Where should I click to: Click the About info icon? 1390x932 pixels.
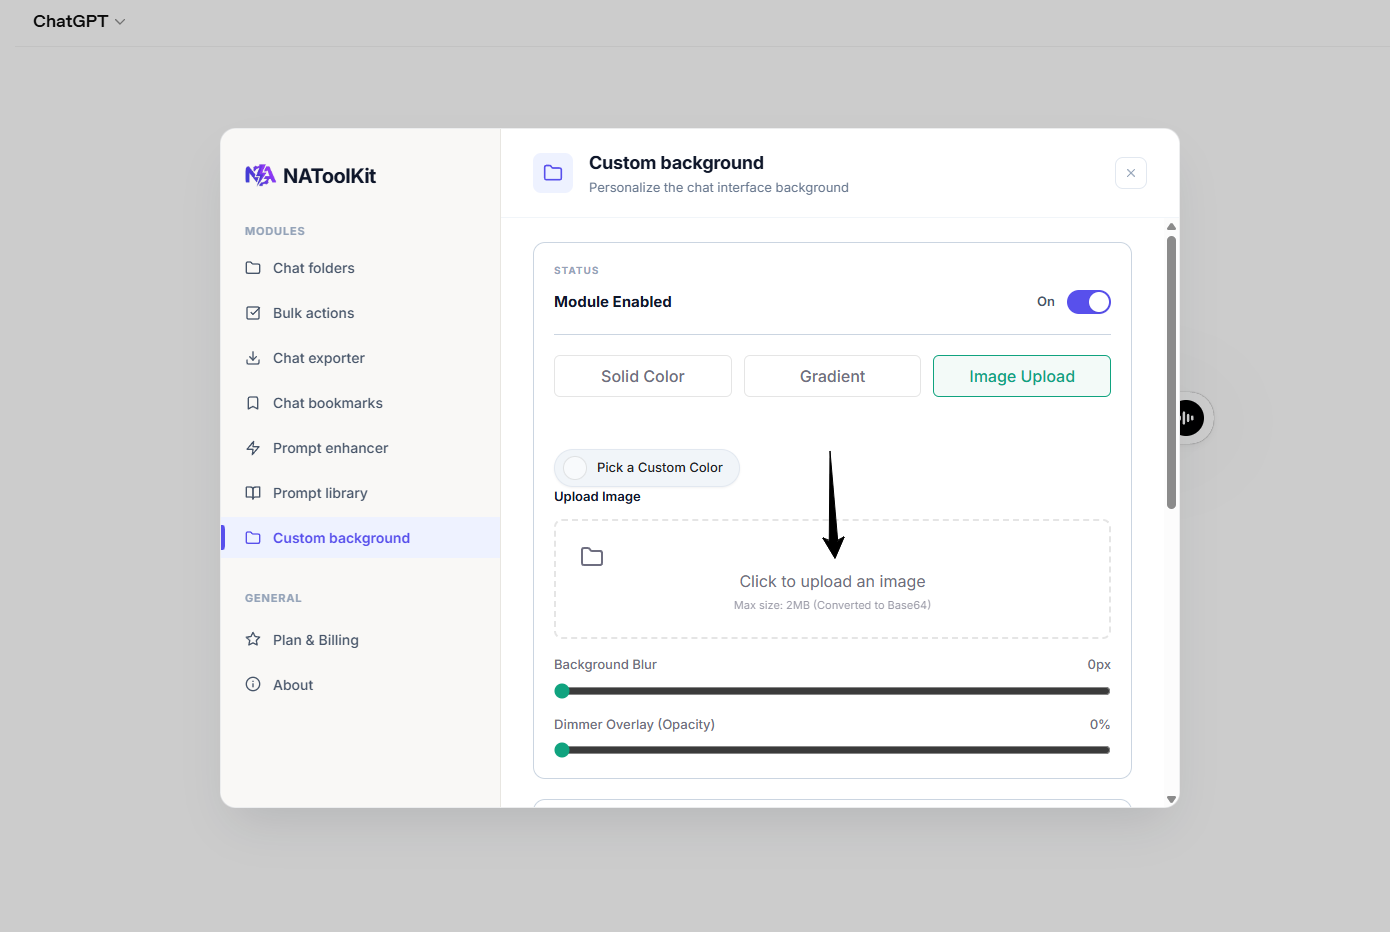(x=253, y=684)
